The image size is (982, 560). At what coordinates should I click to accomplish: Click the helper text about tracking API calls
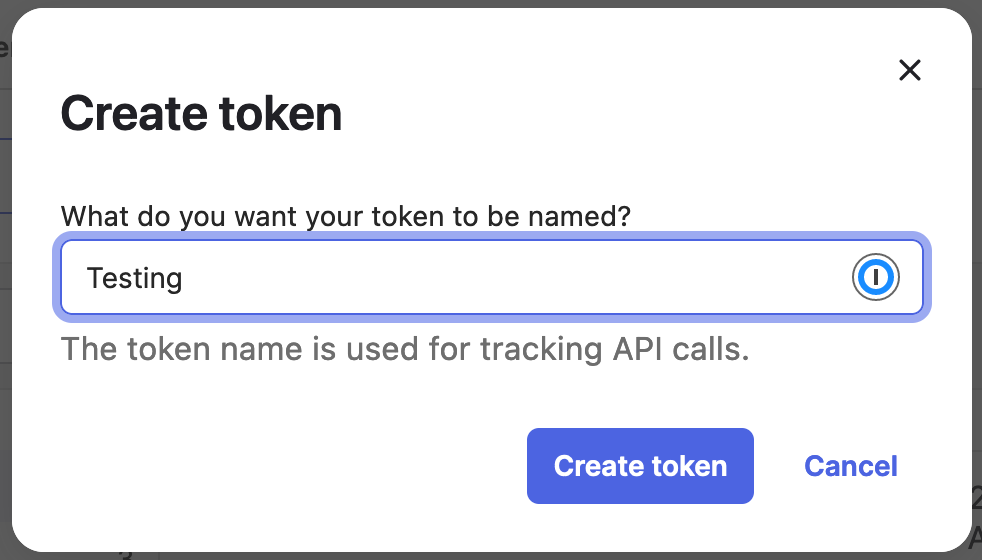pyautogui.click(x=405, y=349)
